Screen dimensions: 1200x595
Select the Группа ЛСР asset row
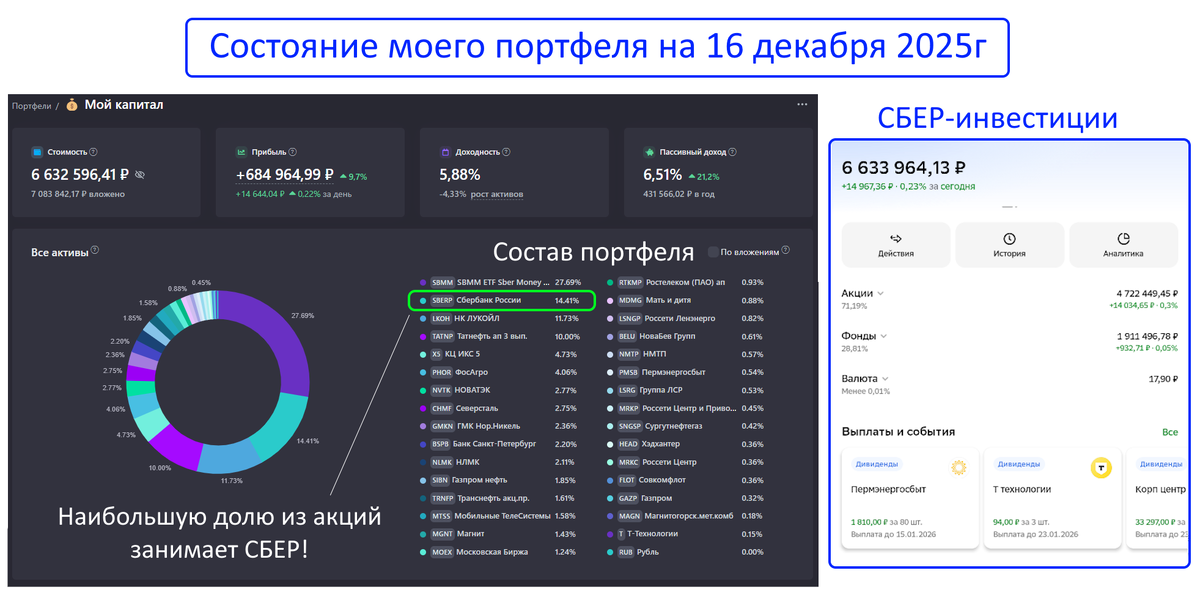[687, 389]
